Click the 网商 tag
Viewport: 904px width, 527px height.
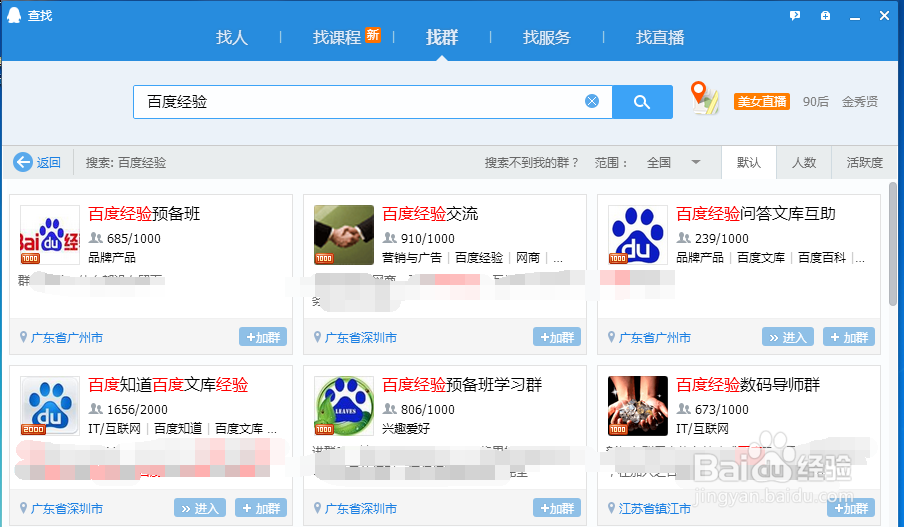(x=528, y=257)
